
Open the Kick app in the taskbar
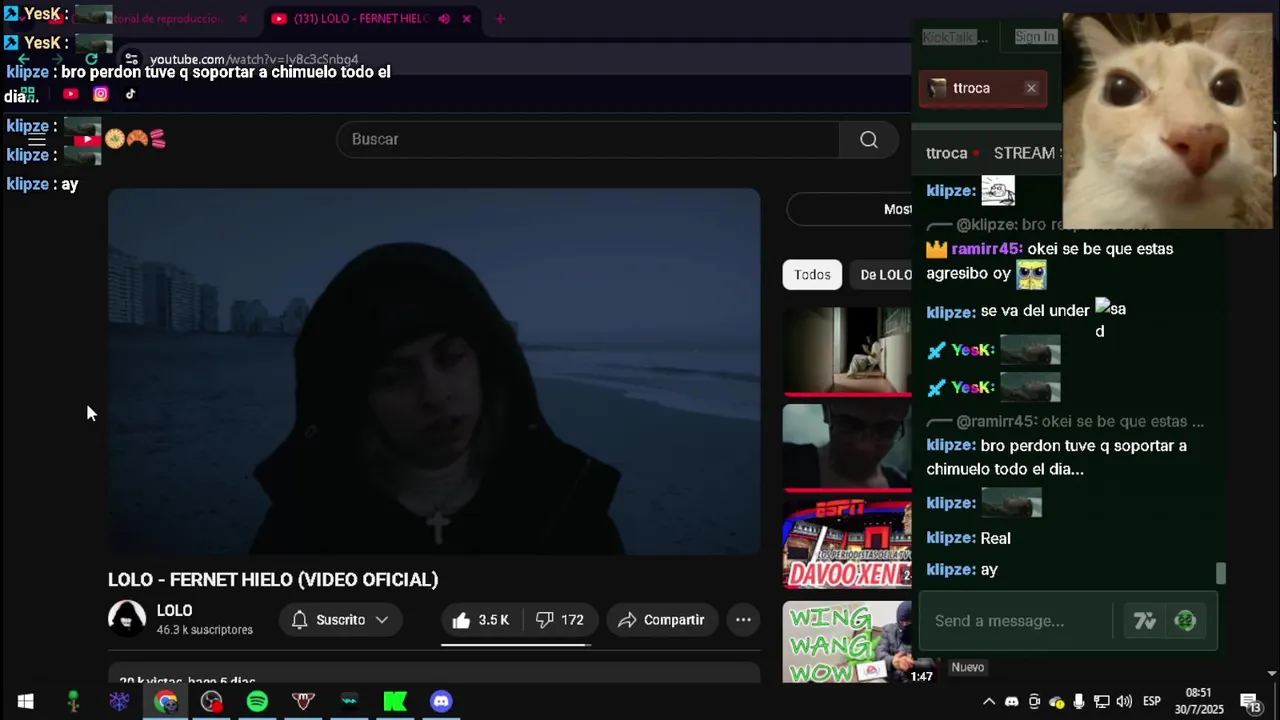click(395, 702)
